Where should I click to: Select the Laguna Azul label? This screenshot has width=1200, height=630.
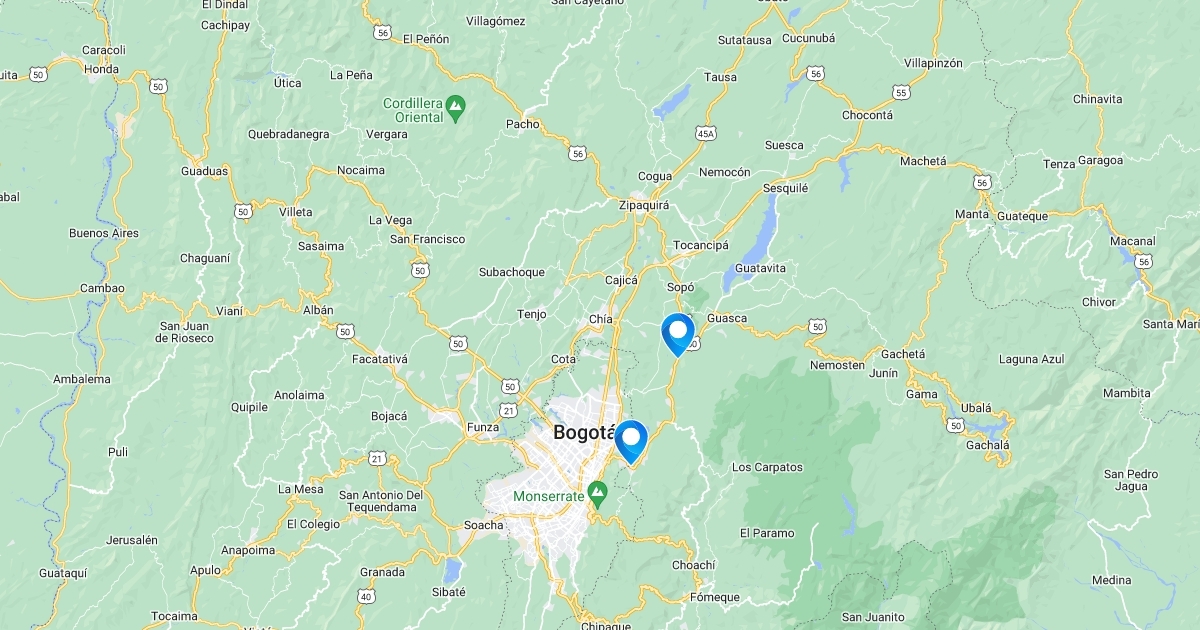[1032, 359]
